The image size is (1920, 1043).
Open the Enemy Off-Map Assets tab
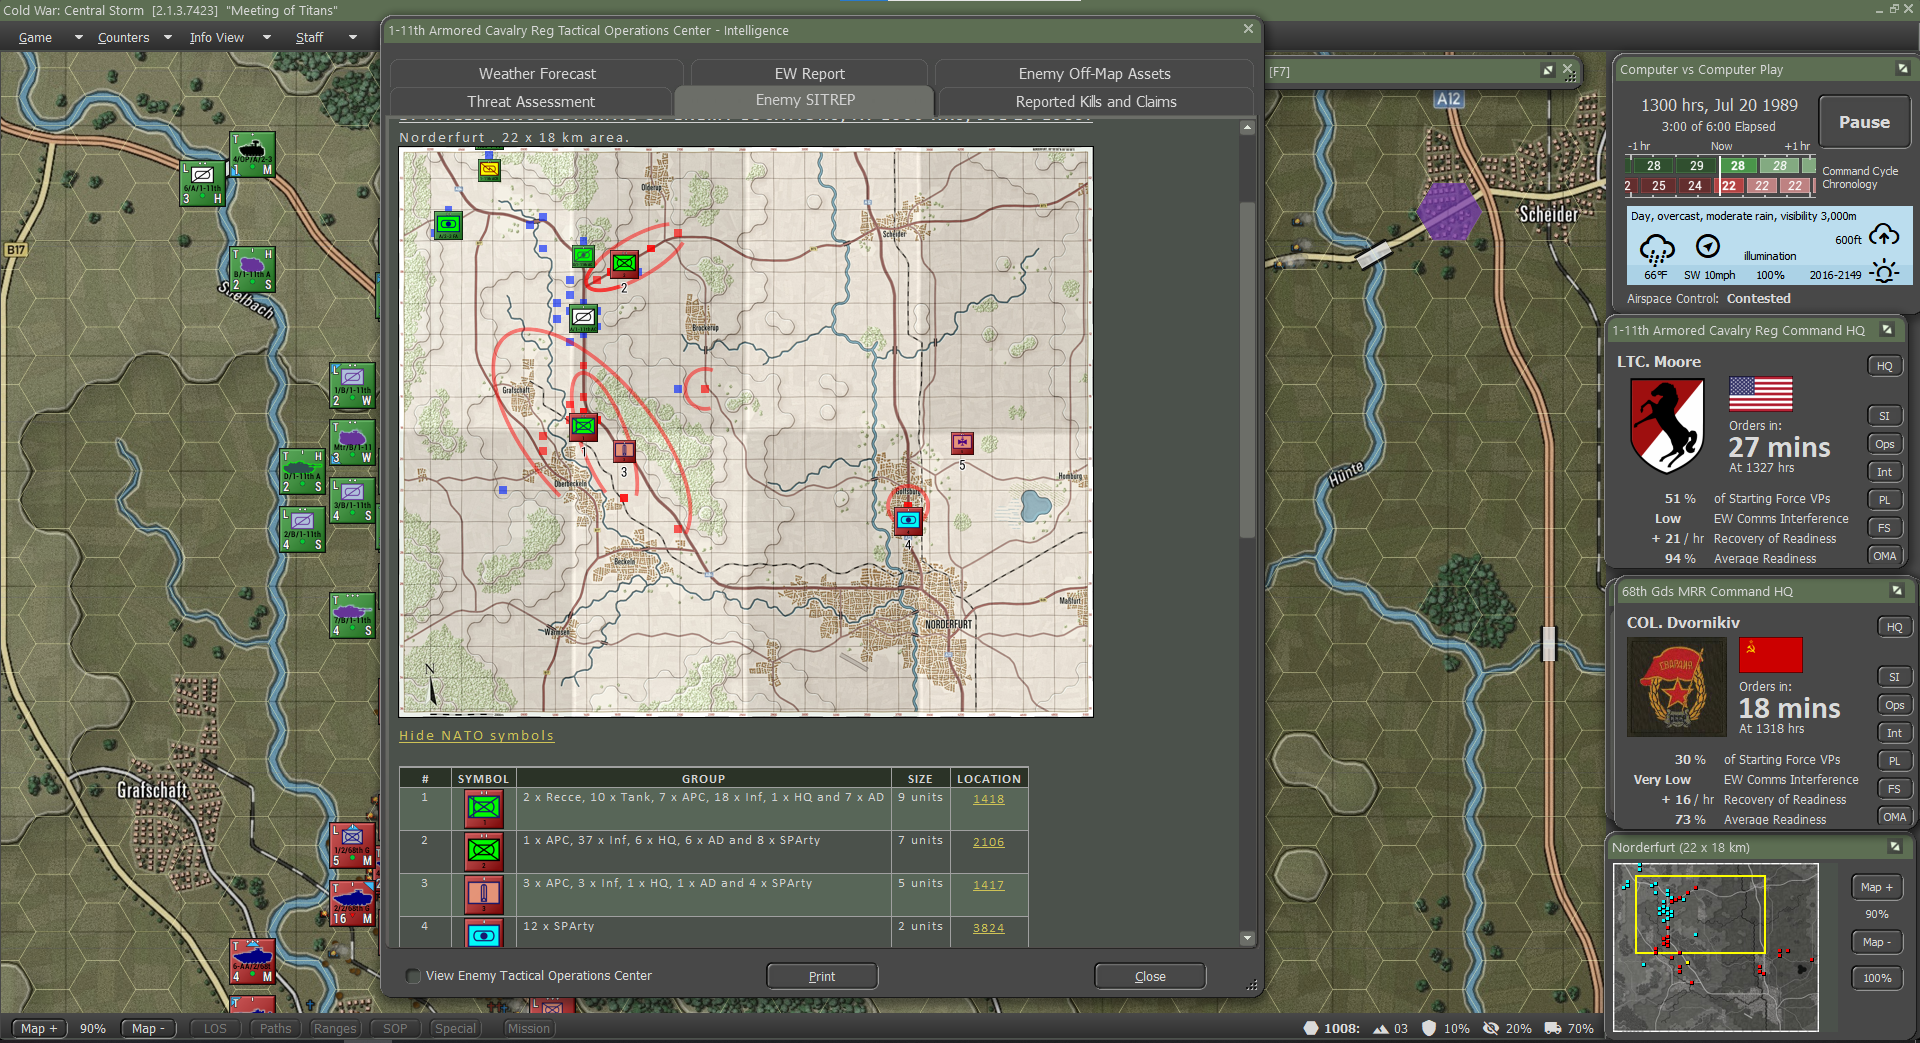(1094, 73)
